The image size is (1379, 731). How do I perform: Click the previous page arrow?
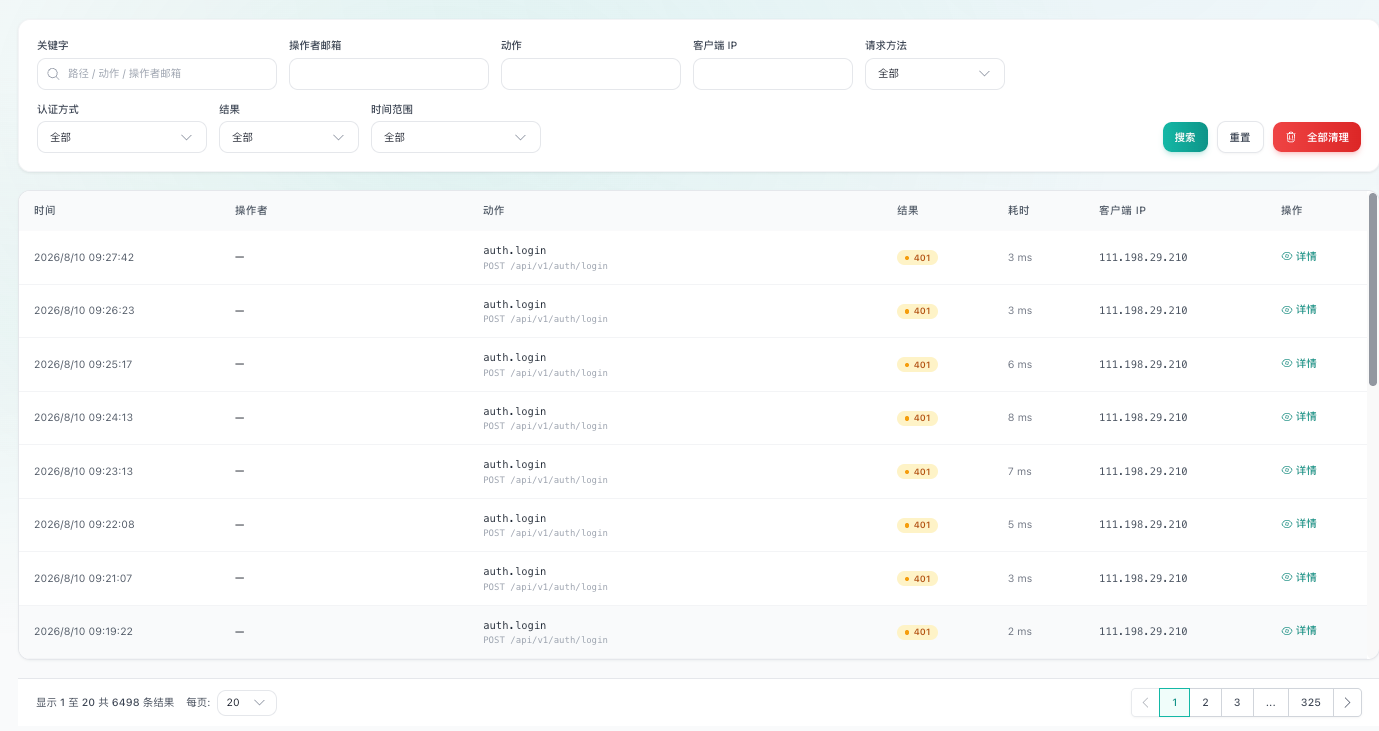tap(1145, 703)
